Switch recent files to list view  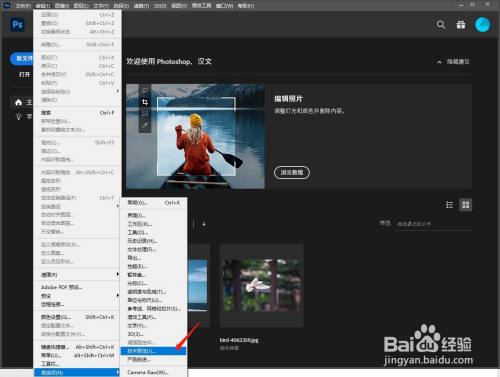(449, 205)
